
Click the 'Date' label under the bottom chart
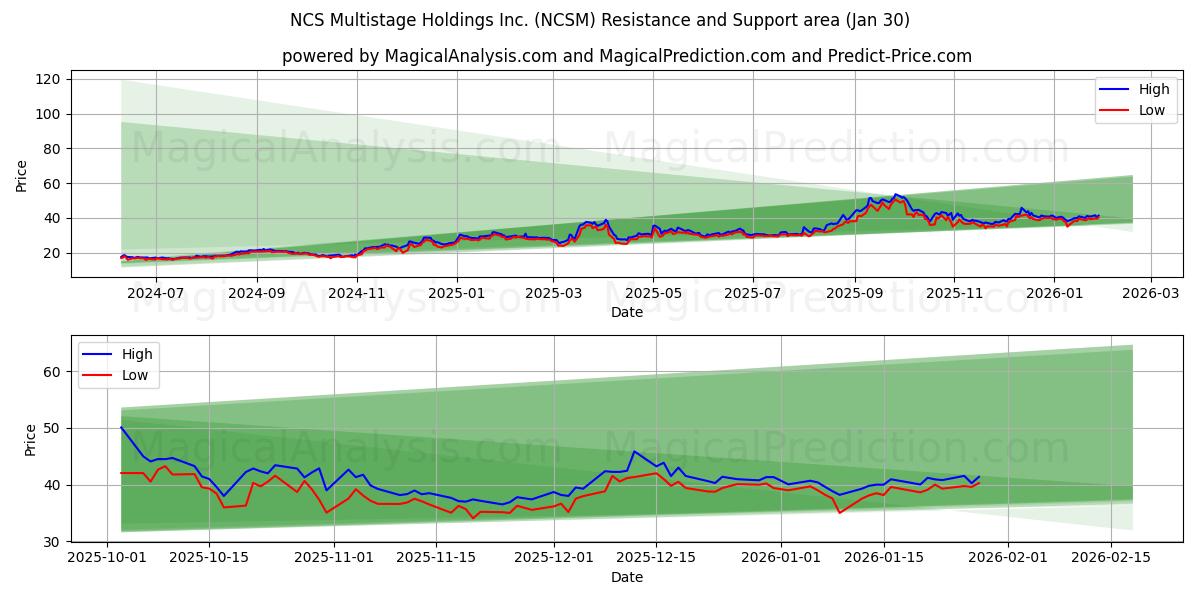click(627, 577)
